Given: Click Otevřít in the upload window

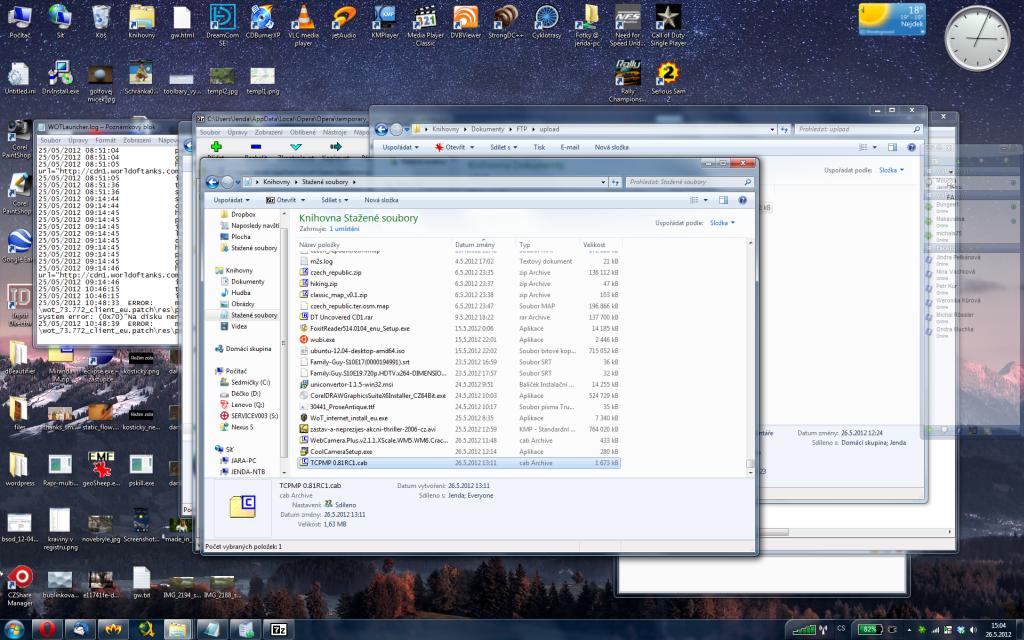Looking at the screenshot, I should pyautogui.click(x=451, y=148).
